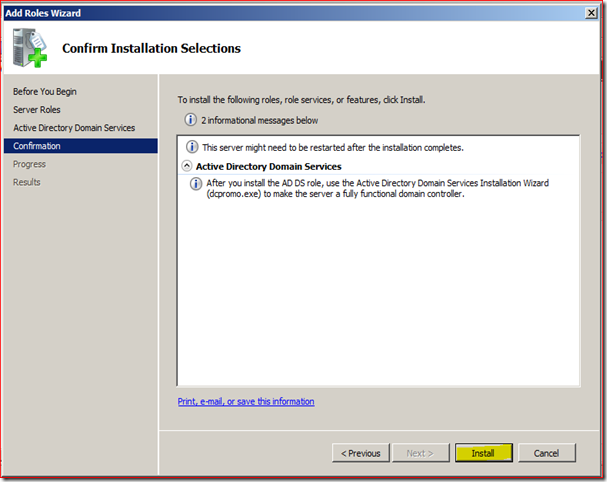Click info icon beside 2 informational messages
The image size is (607, 482).
190,120
